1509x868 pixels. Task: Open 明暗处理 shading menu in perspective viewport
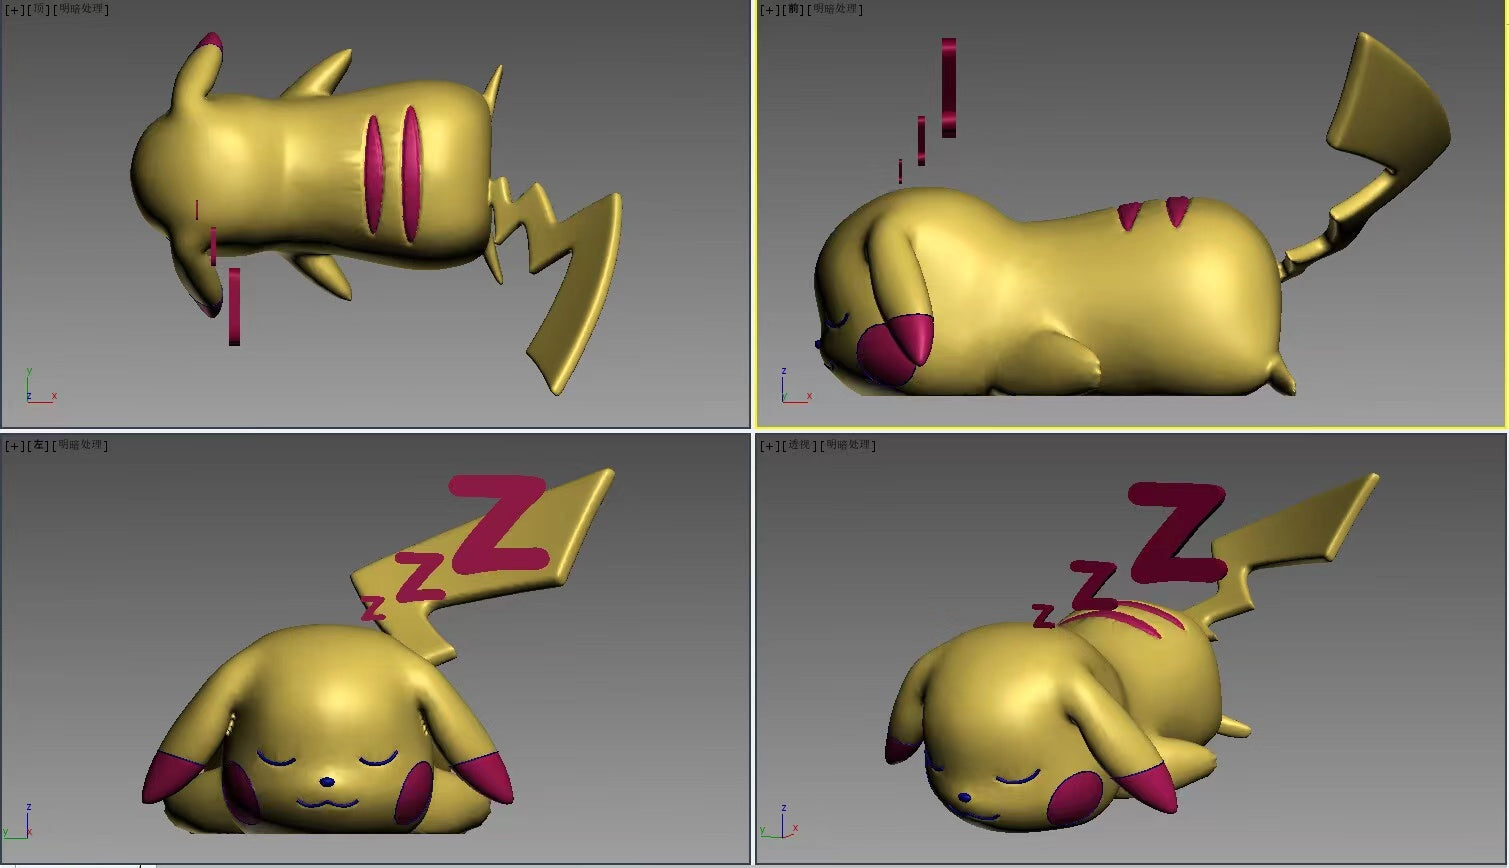(x=850, y=445)
